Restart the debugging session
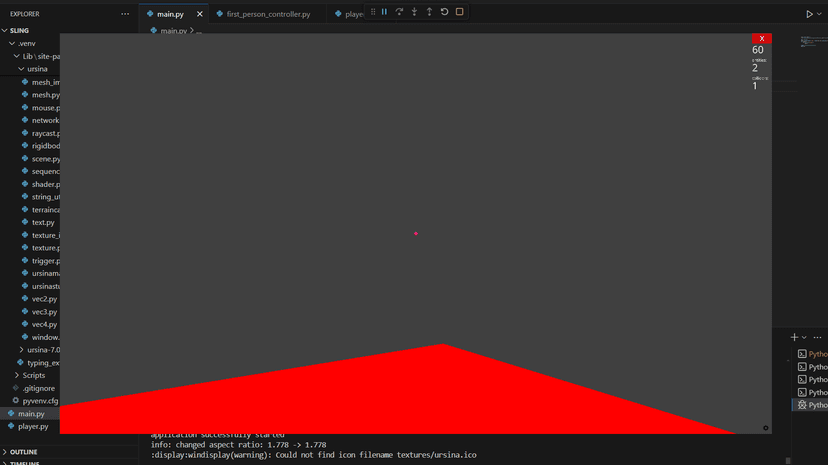The width and height of the screenshot is (828, 465). 444,12
